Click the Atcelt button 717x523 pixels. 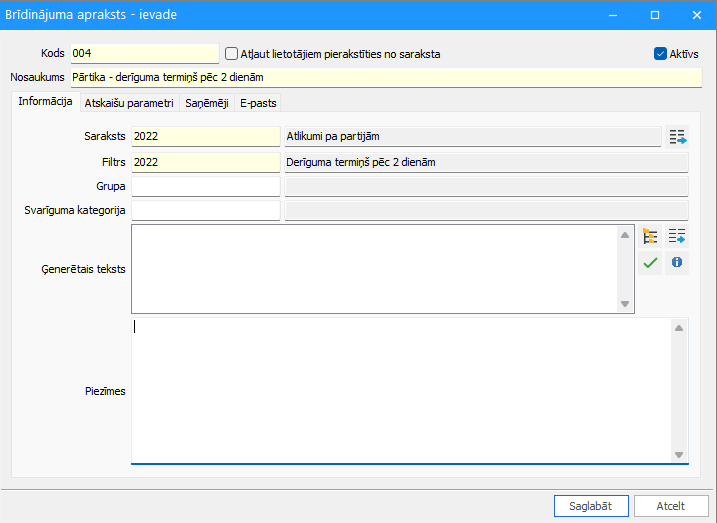pos(671,506)
